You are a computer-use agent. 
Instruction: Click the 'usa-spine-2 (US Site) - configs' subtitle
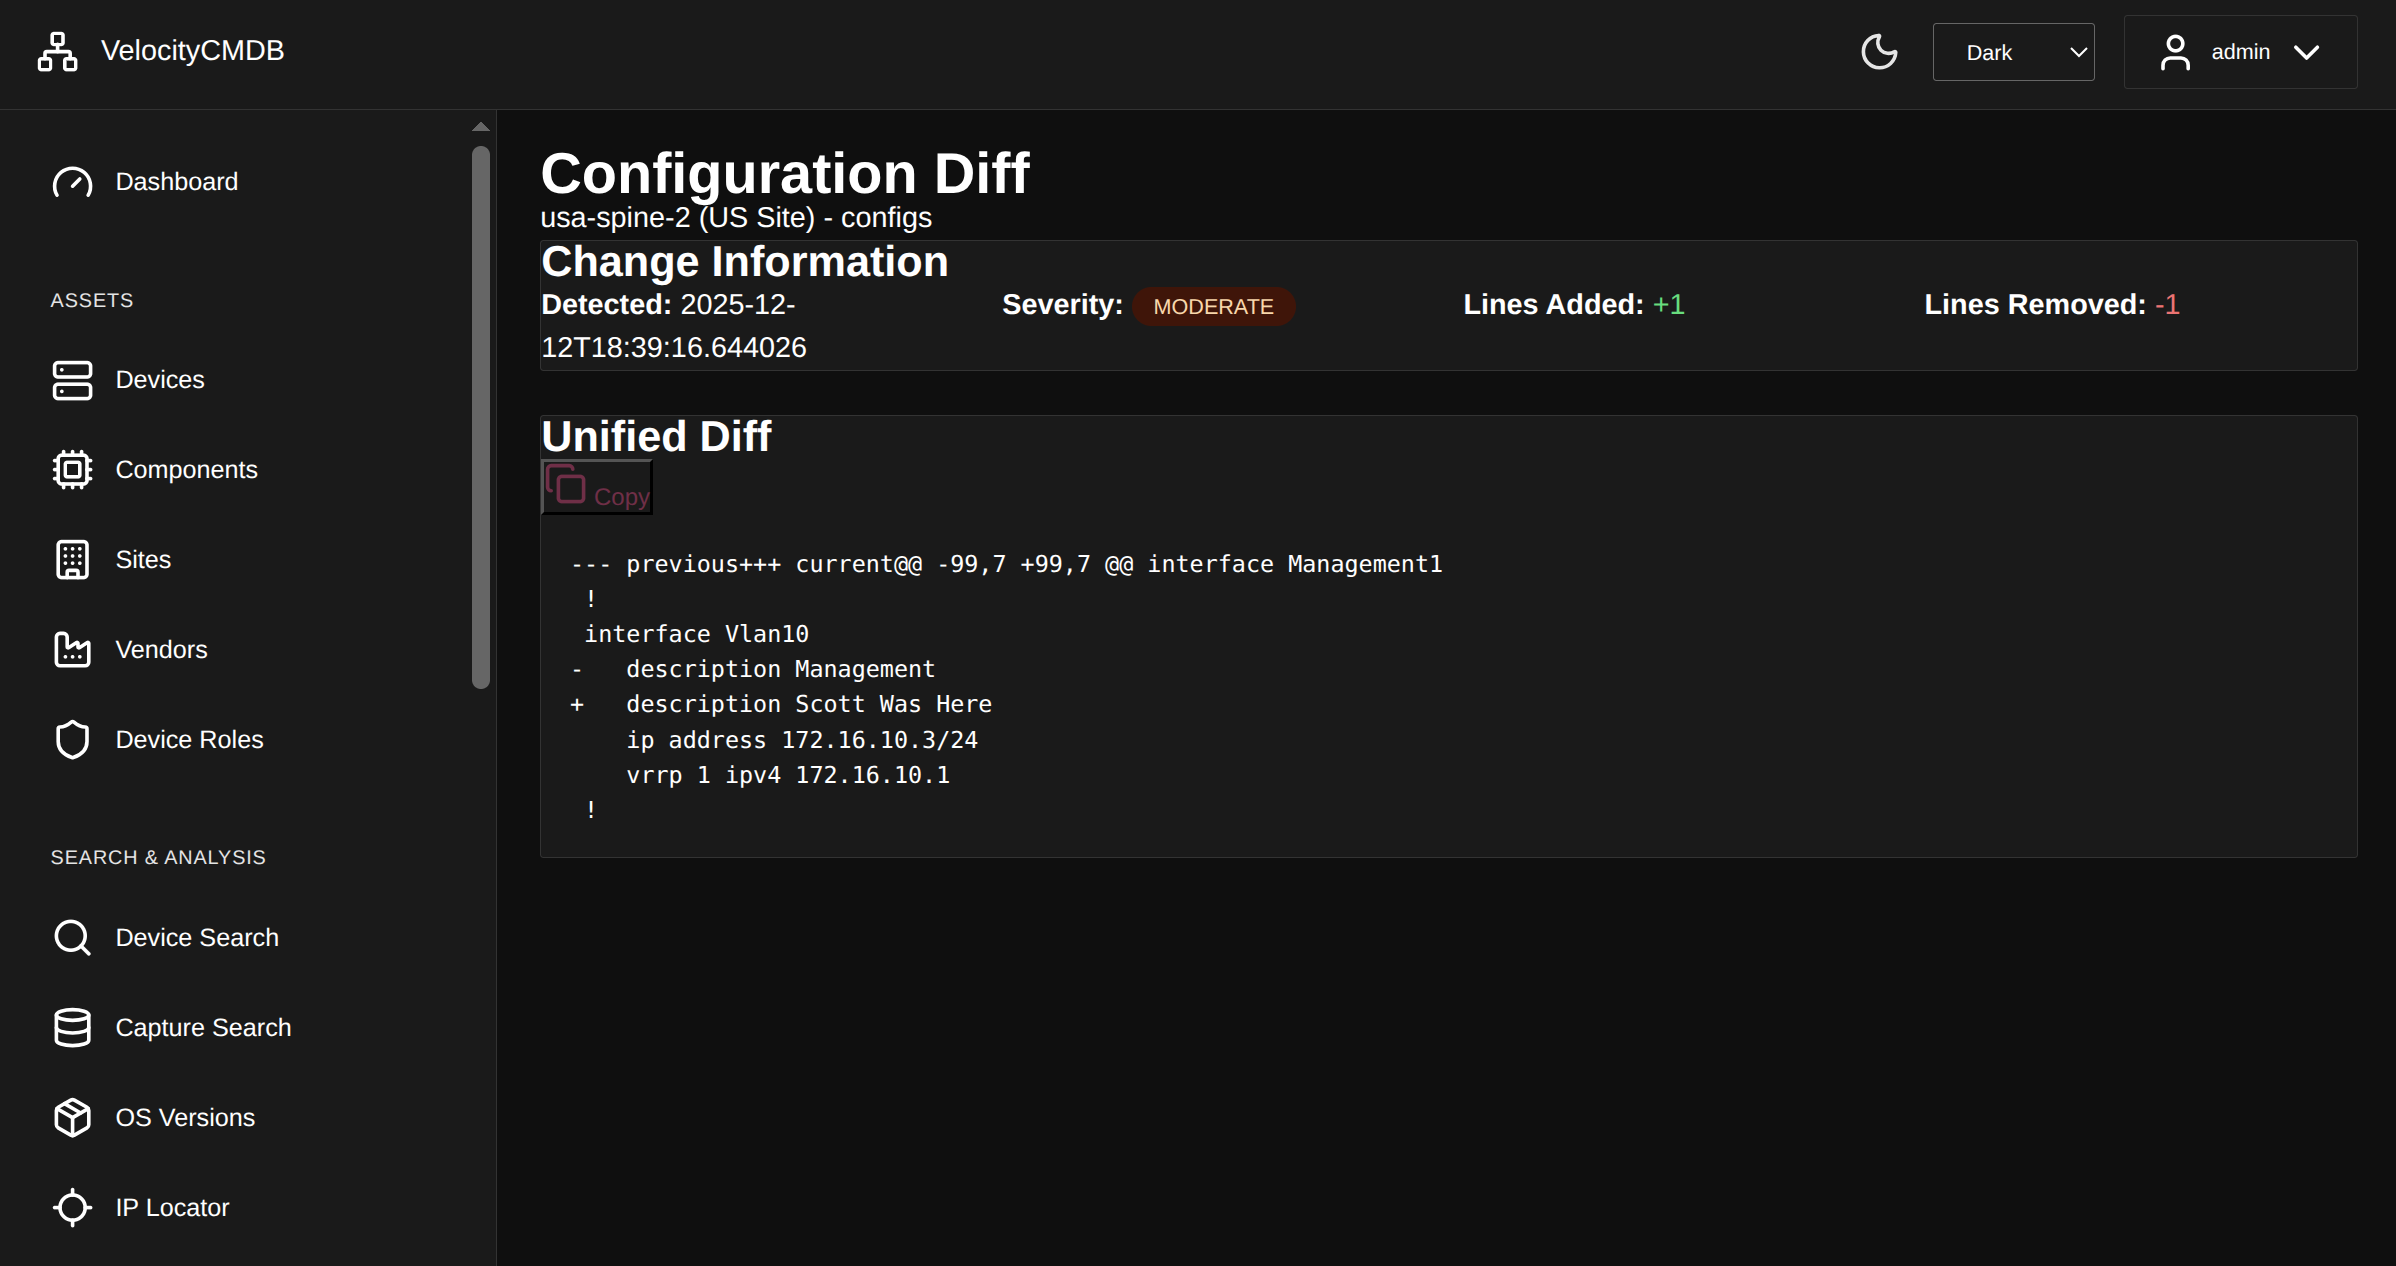(x=736, y=218)
